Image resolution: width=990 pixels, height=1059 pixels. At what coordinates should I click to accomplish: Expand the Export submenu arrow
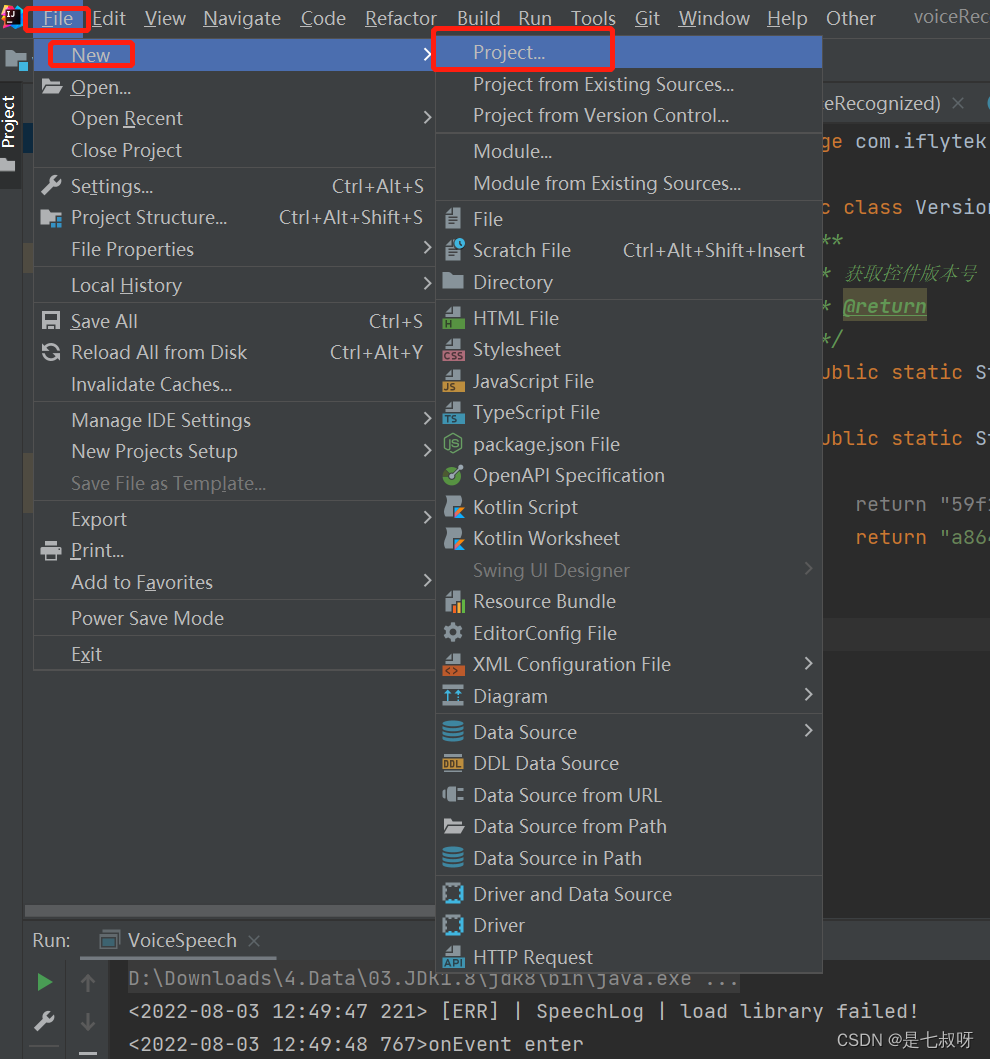[x=427, y=517]
